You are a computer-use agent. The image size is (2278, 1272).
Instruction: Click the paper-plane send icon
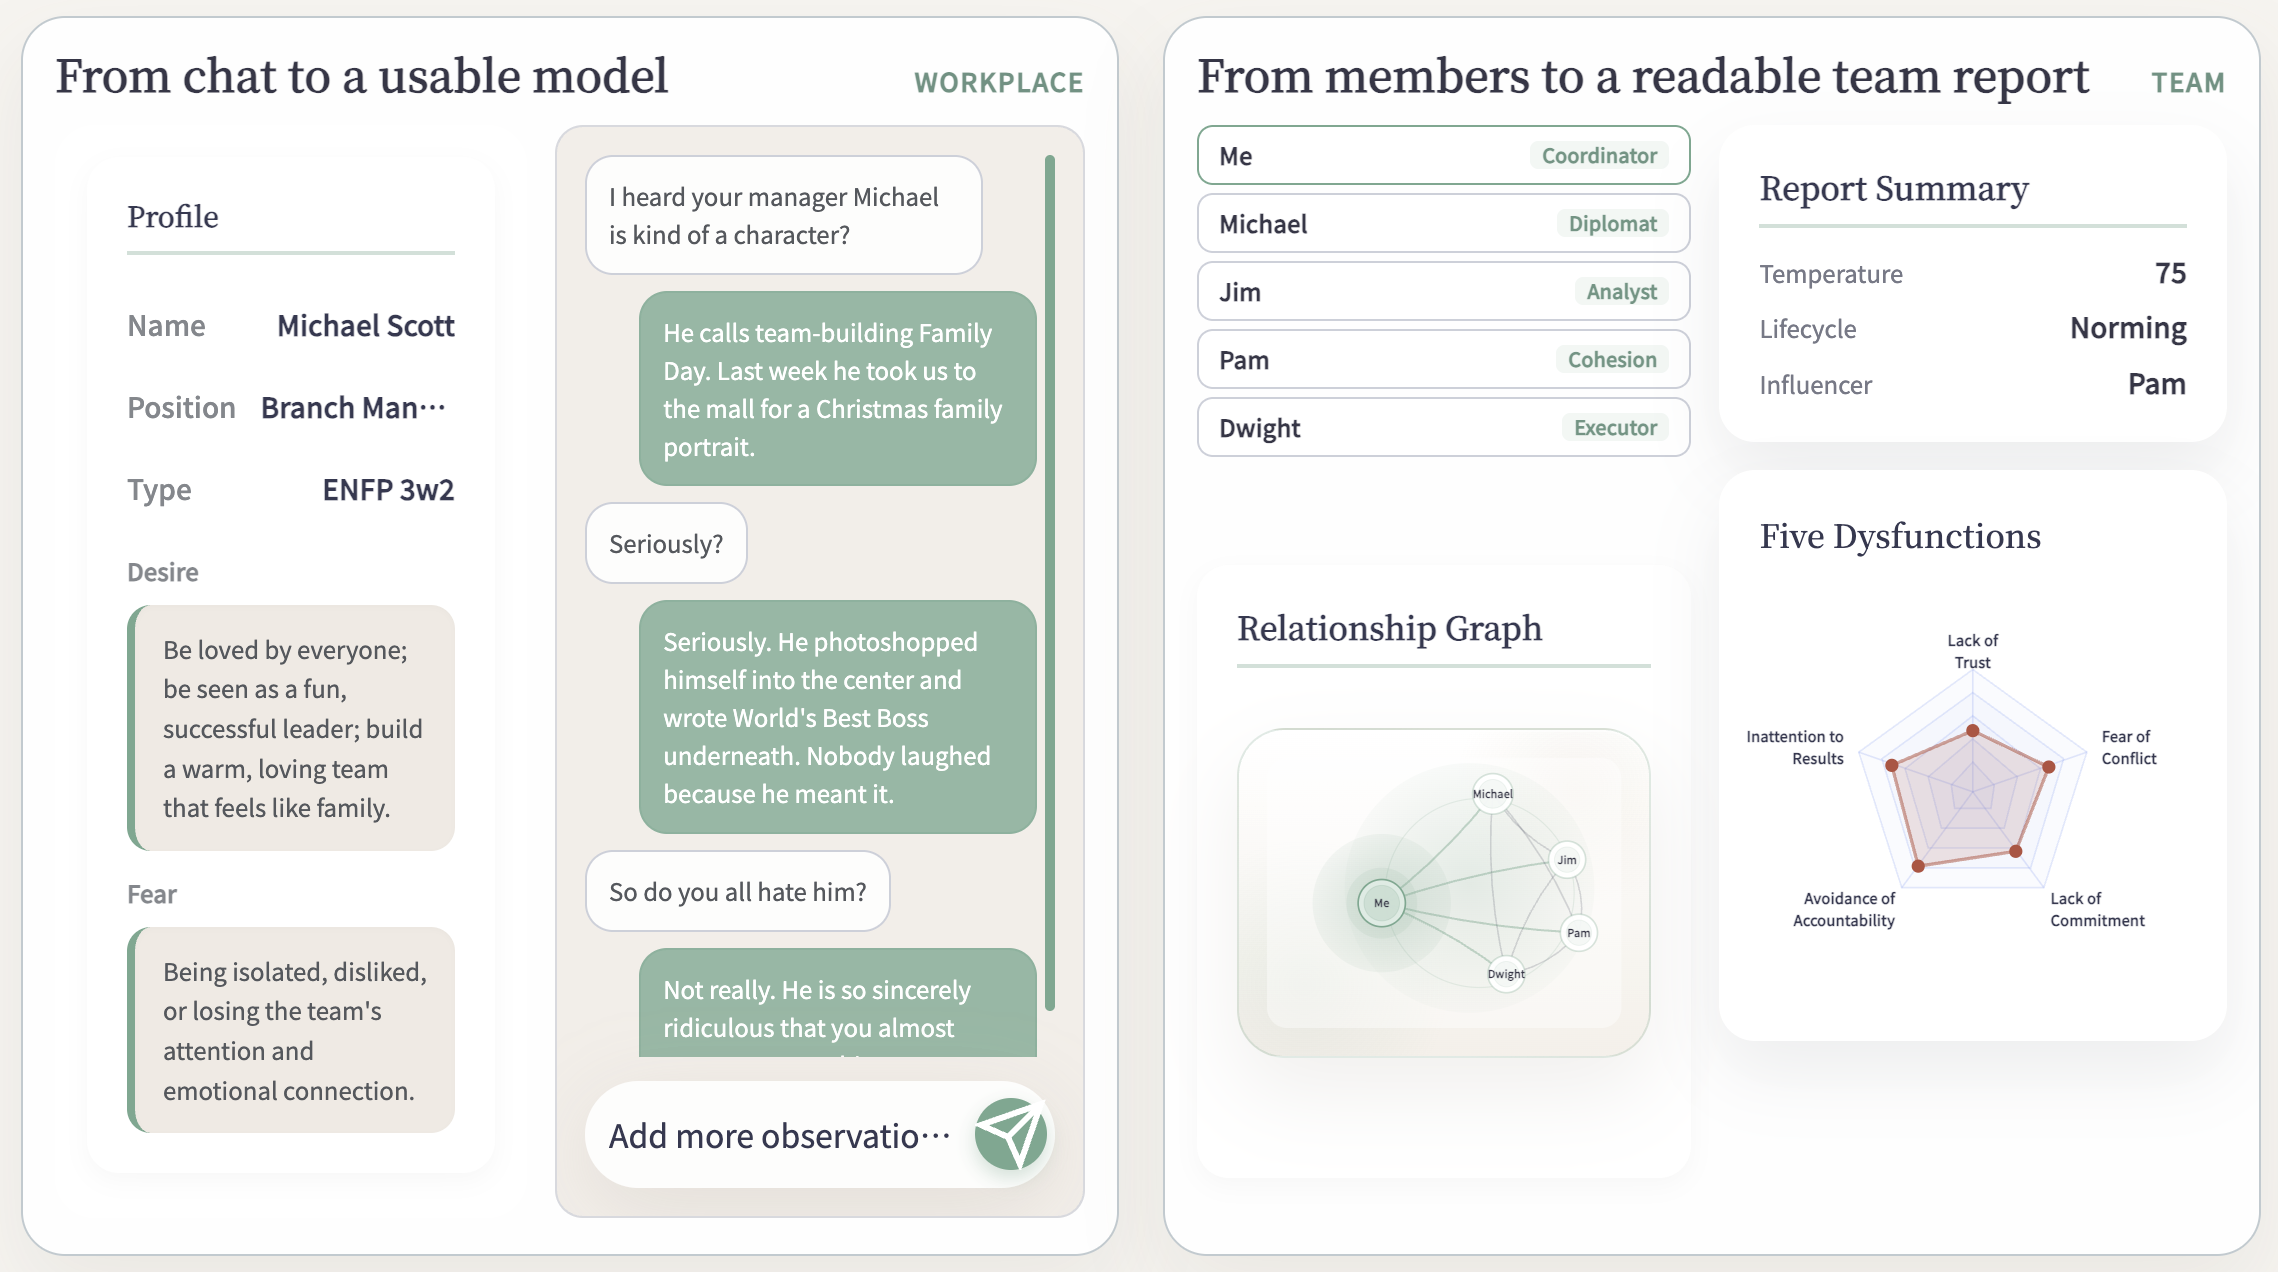tap(1009, 1135)
